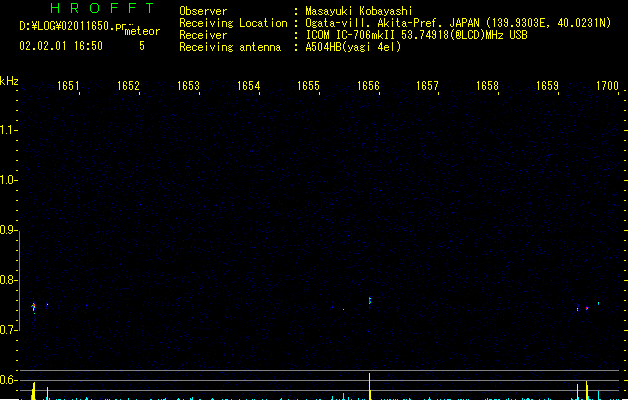The image size is (629, 400).
Task: Click time axis marker 1657
Action: pos(427,86)
